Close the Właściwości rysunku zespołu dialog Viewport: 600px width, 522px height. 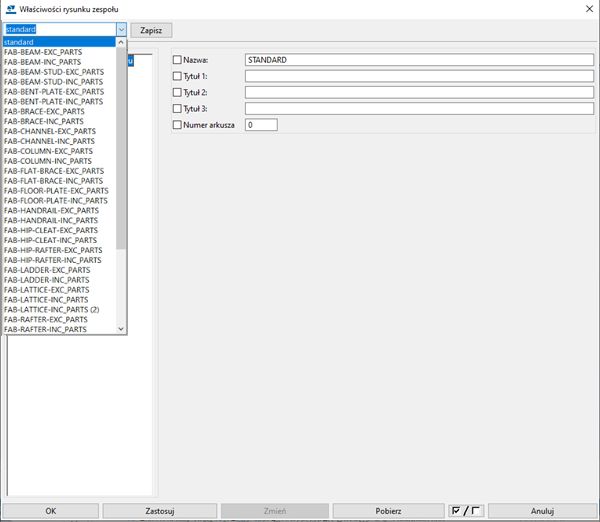coord(586,9)
